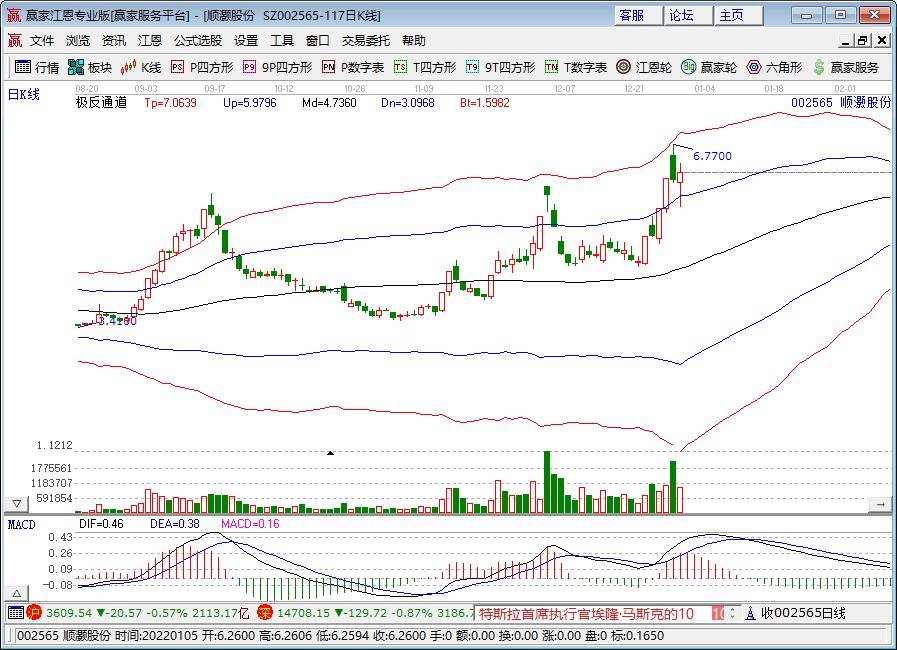The image size is (897, 650).
Task: Click the 收002565日线 status text
Action: (x=803, y=613)
